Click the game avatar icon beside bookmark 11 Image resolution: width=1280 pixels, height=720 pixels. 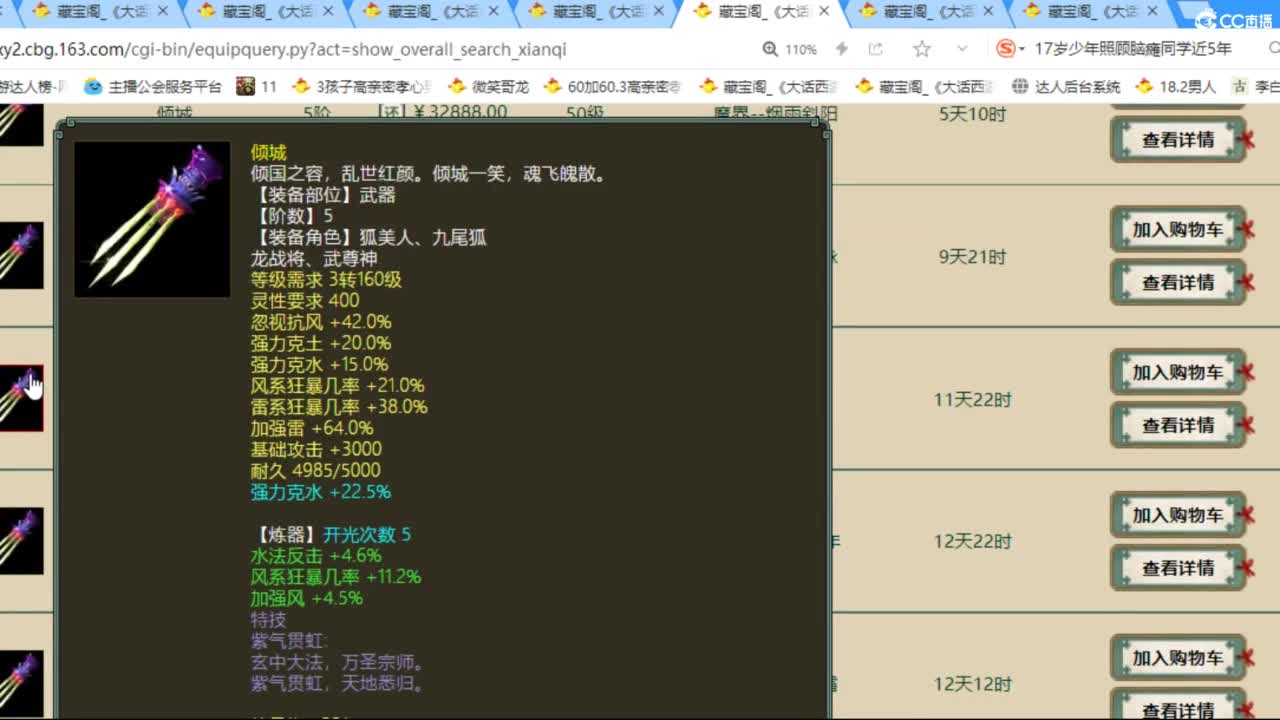tap(245, 87)
